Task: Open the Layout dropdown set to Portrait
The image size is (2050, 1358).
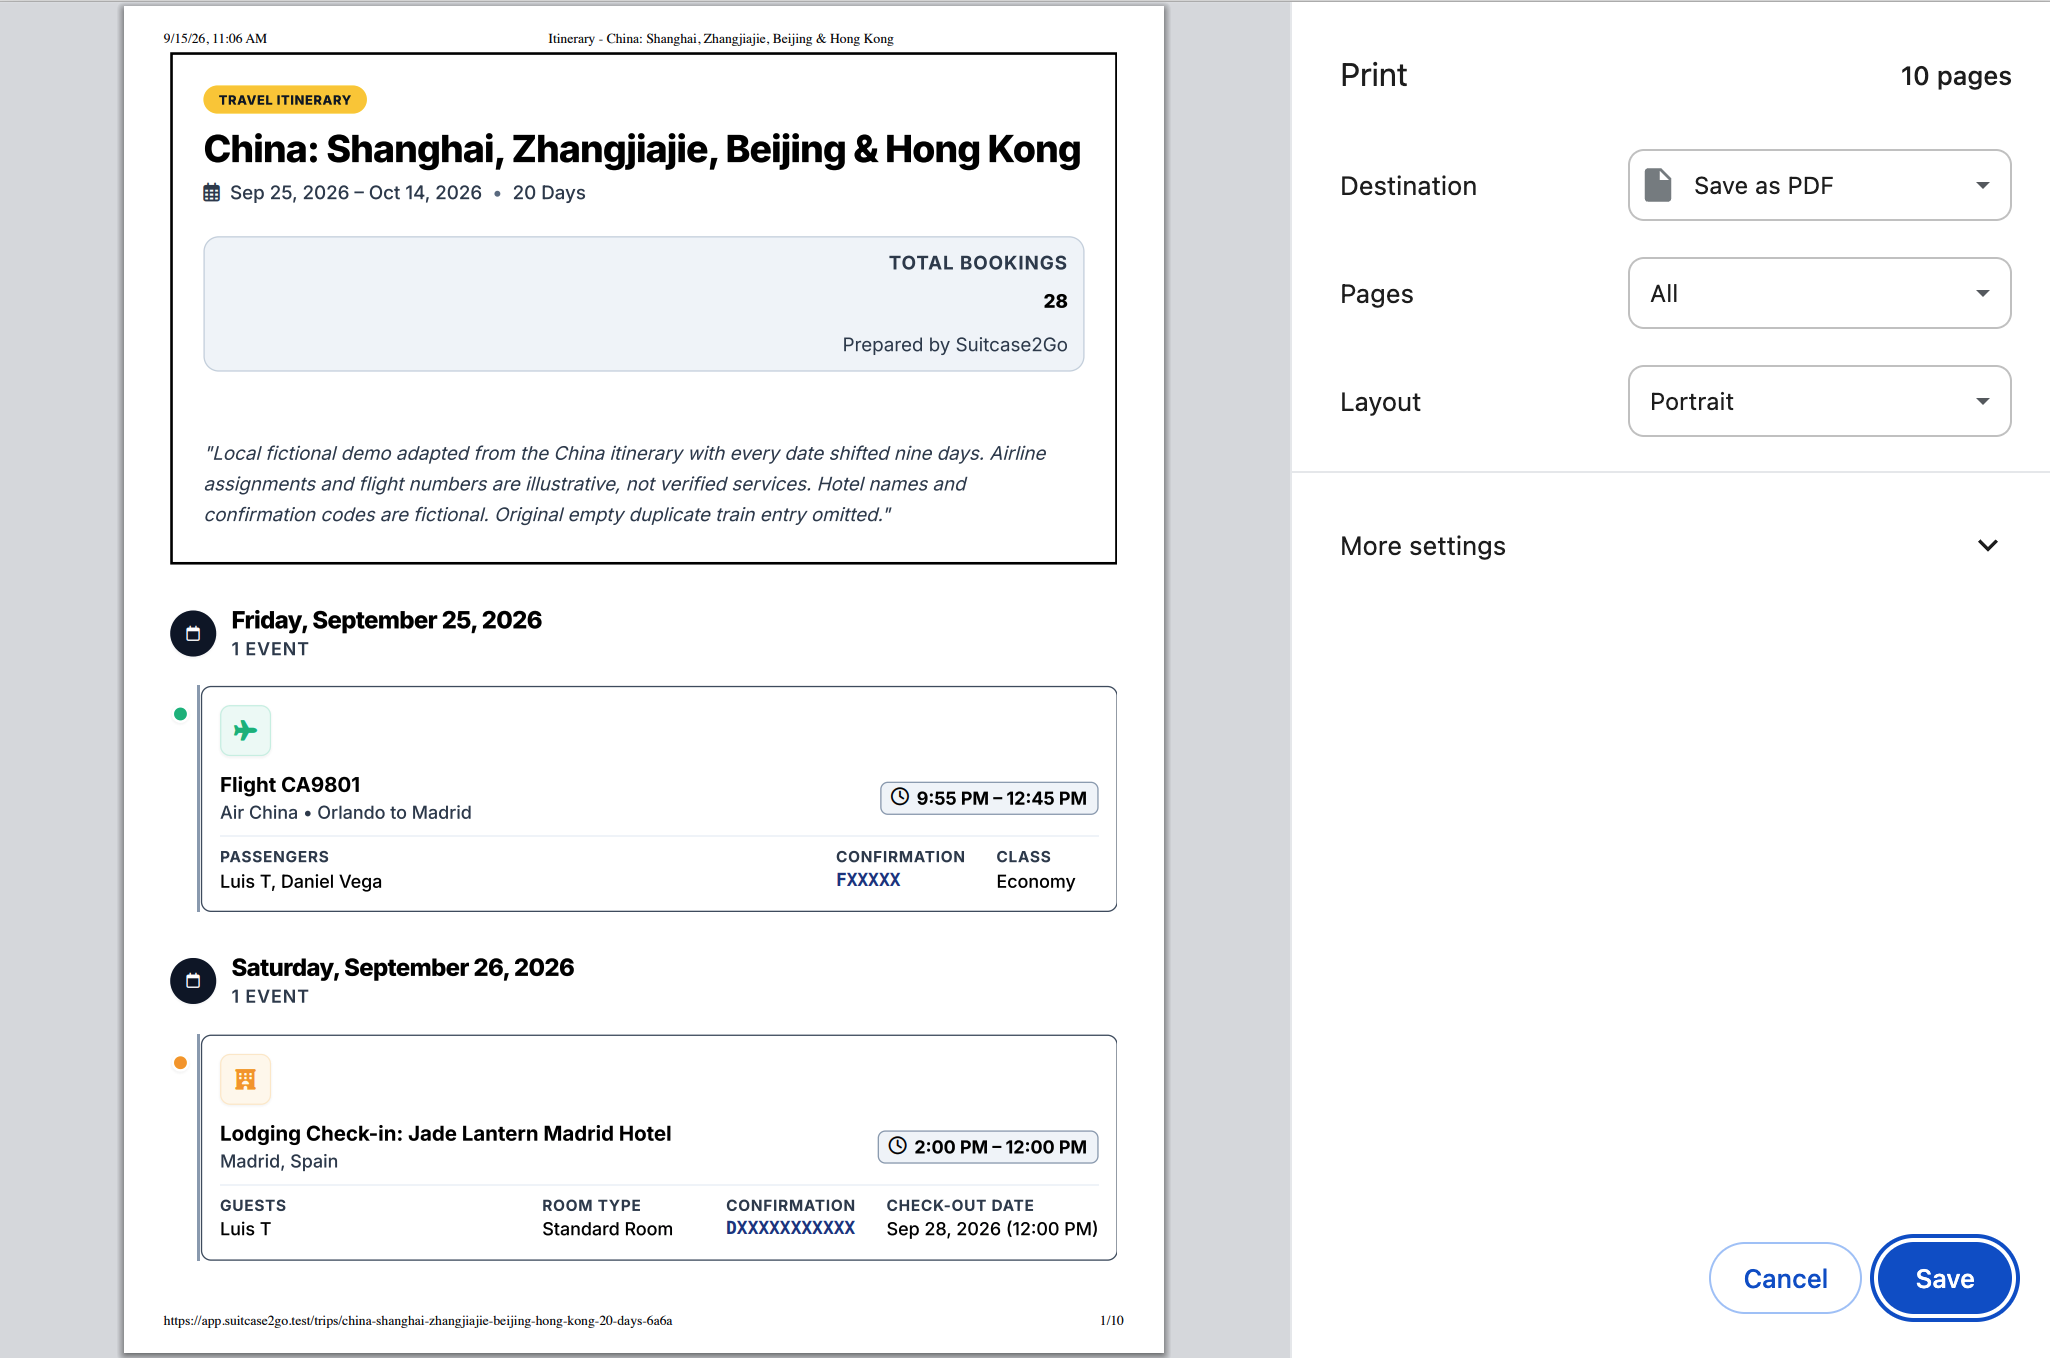Action: point(1819,401)
